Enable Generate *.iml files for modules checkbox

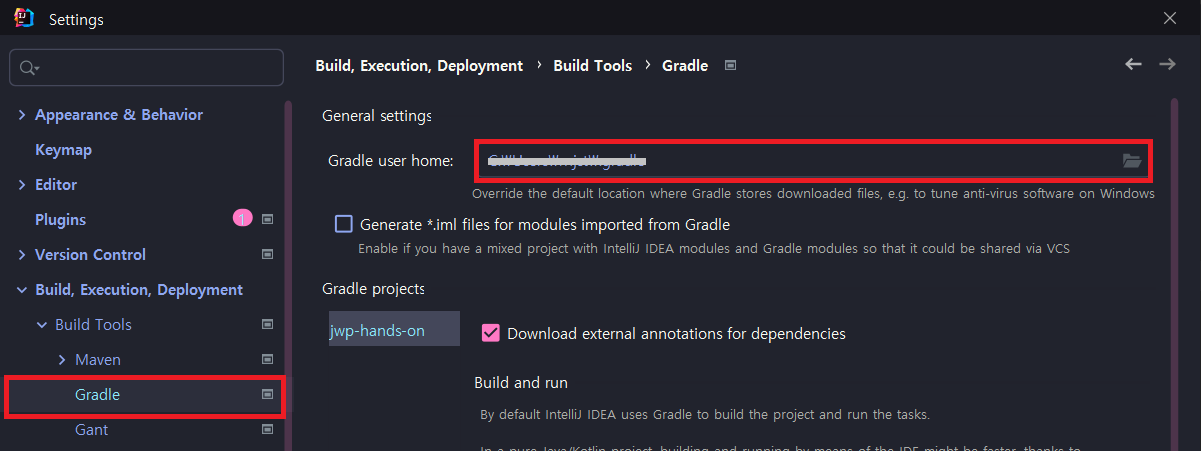coord(344,224)
